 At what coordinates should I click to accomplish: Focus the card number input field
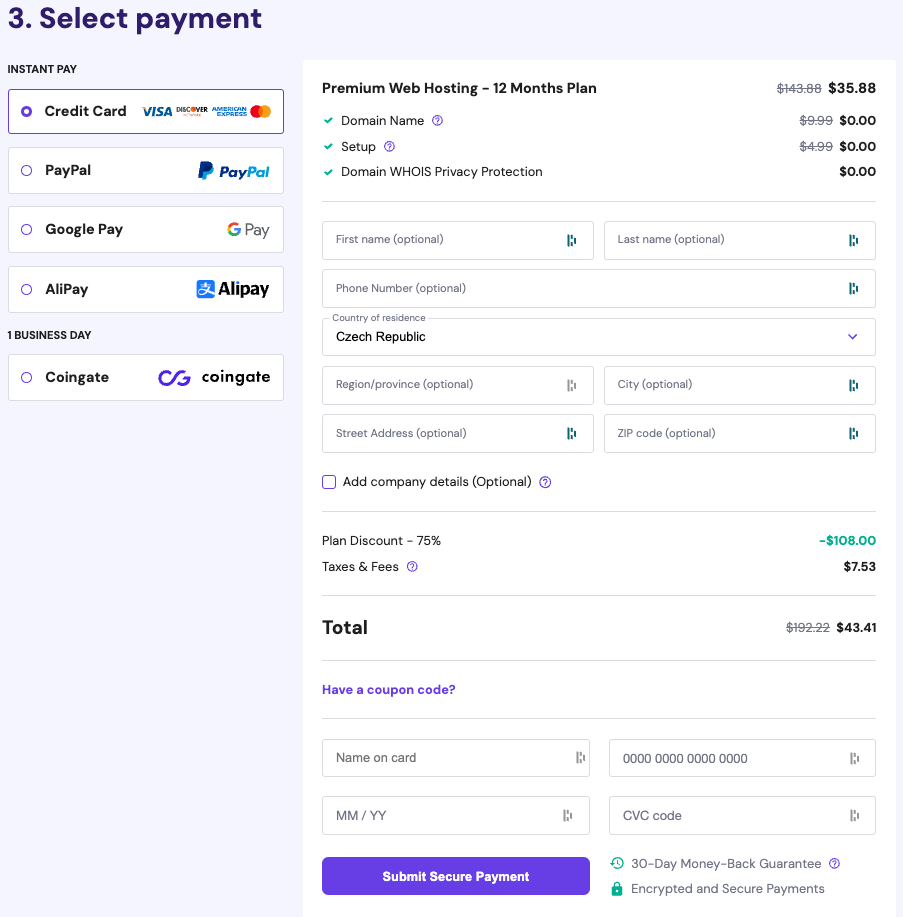click(x=730, y=758)
